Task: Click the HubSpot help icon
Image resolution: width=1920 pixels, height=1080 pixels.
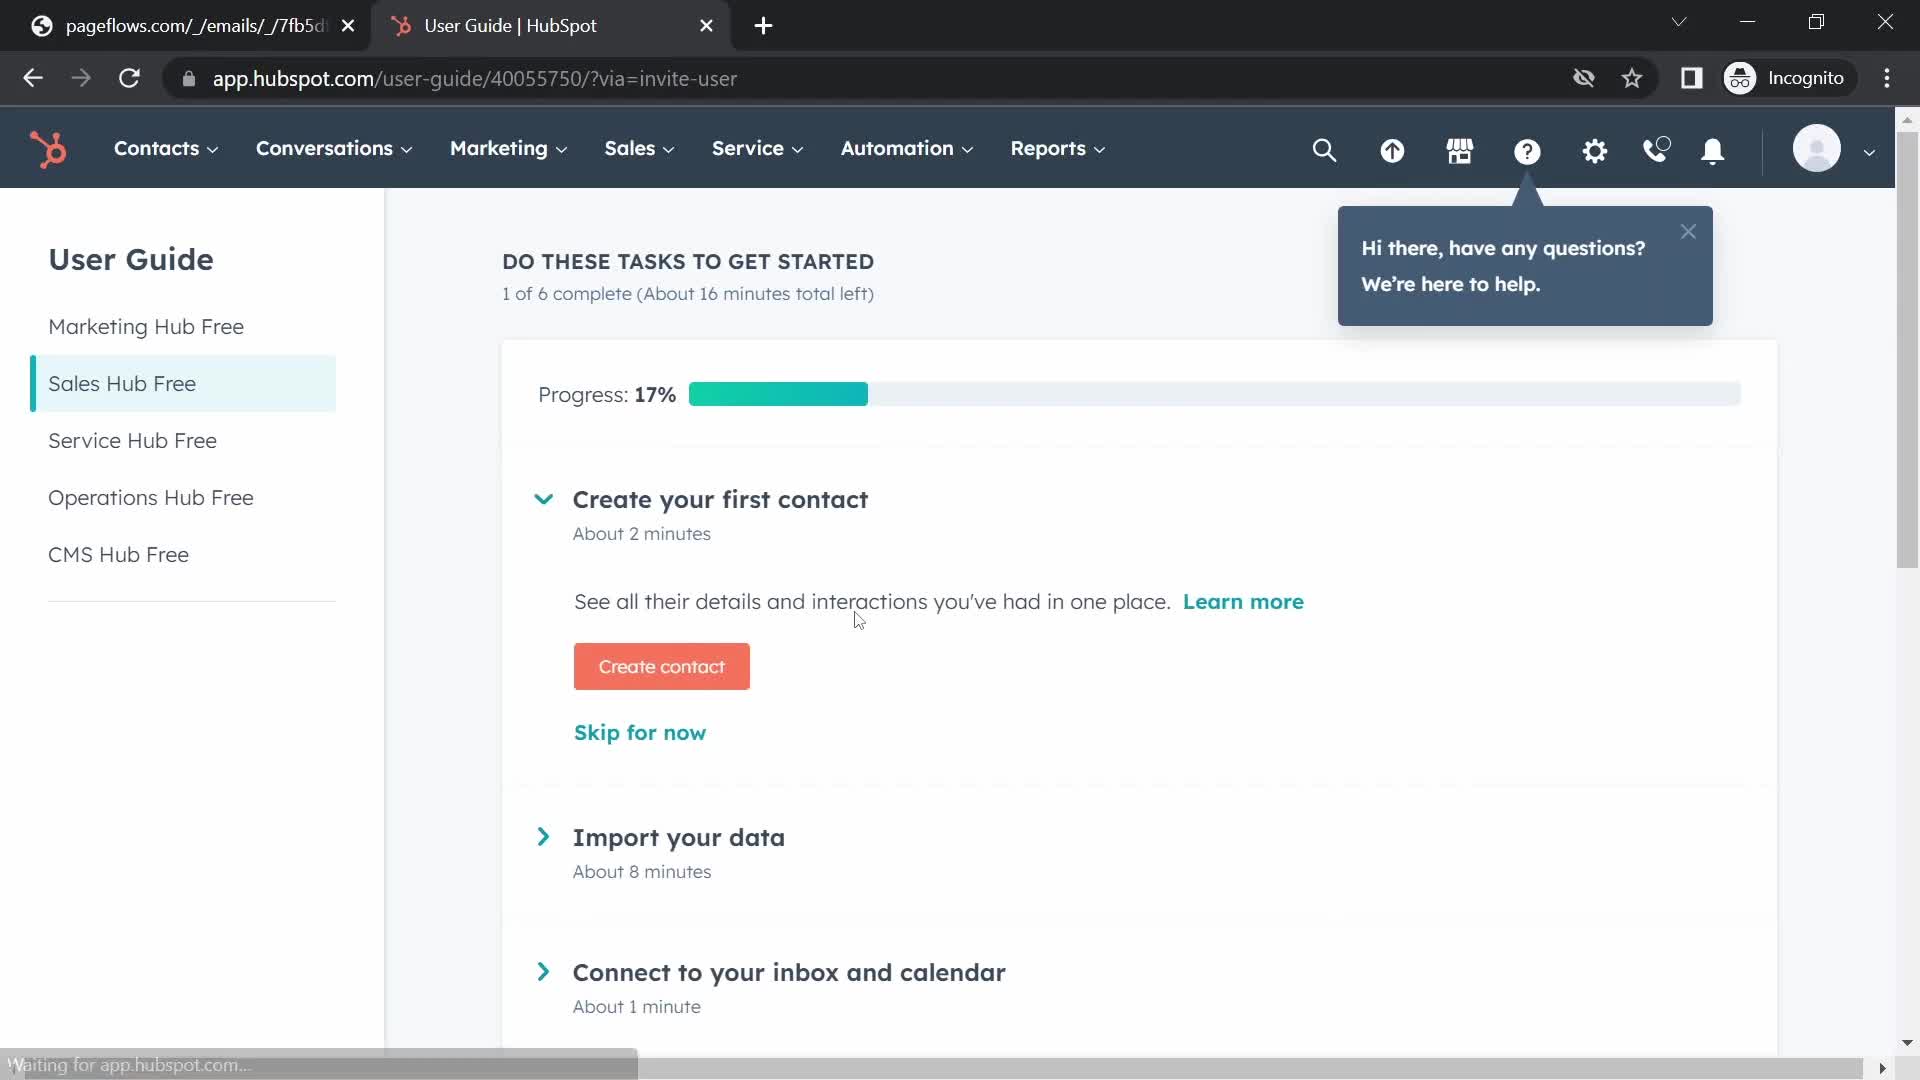Action: [1526, 149]
